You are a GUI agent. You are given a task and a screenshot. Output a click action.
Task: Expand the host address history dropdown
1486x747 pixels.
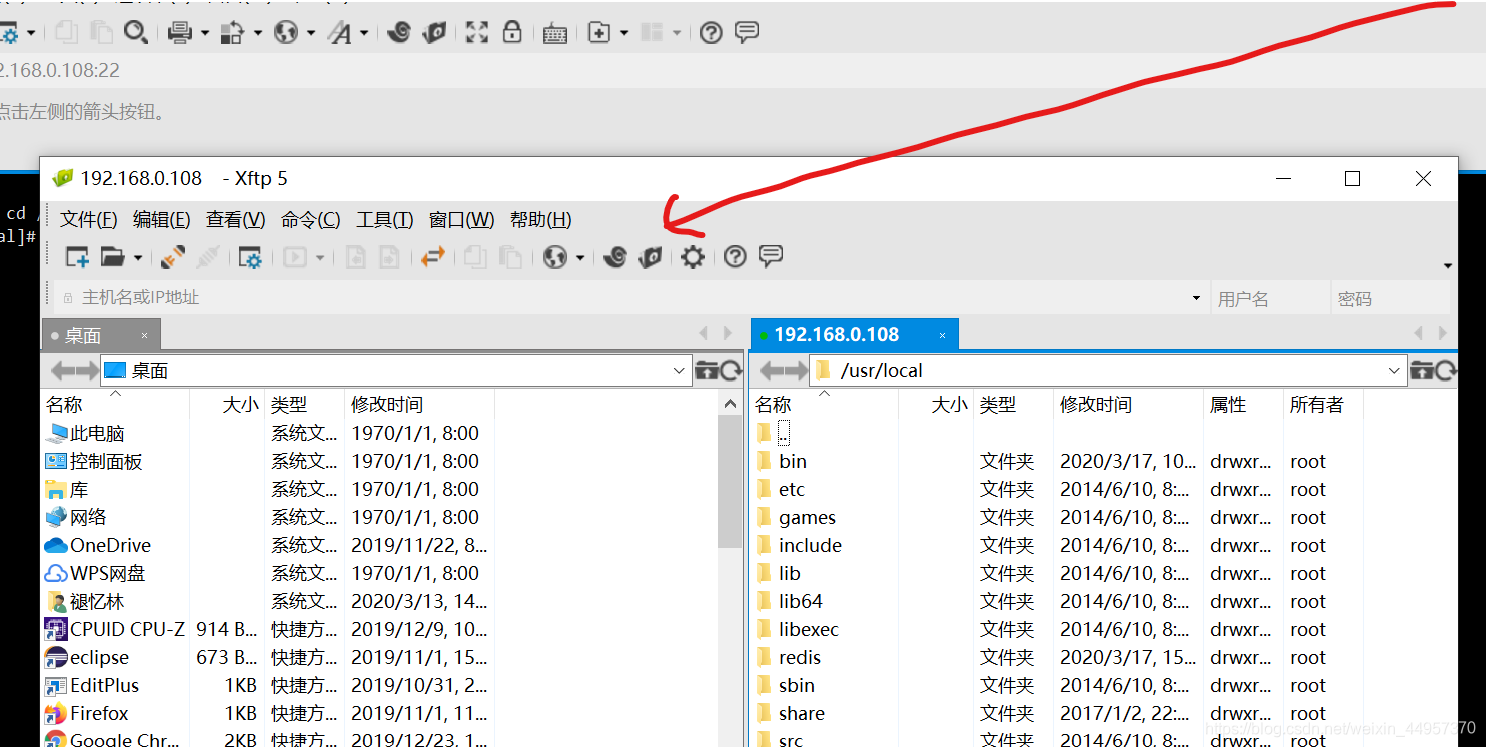tap(1196, 298)
